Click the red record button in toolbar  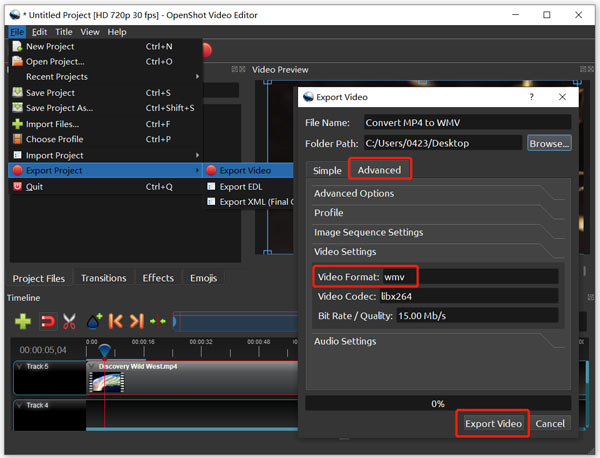click(207, 50)
